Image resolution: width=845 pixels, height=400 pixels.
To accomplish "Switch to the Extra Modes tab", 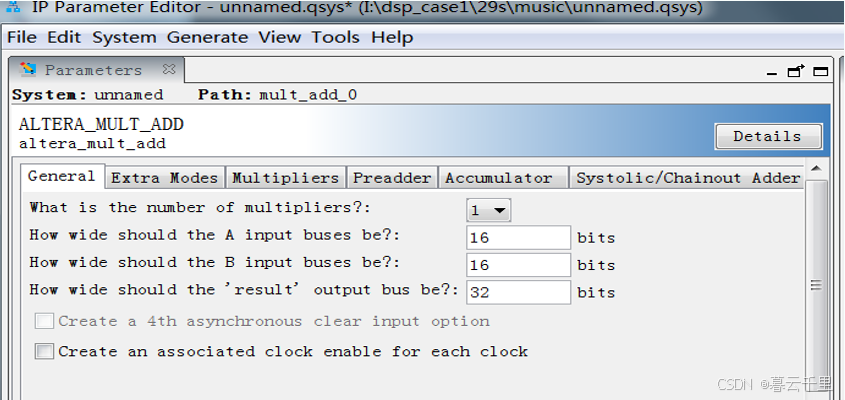I will click(164, 178).
